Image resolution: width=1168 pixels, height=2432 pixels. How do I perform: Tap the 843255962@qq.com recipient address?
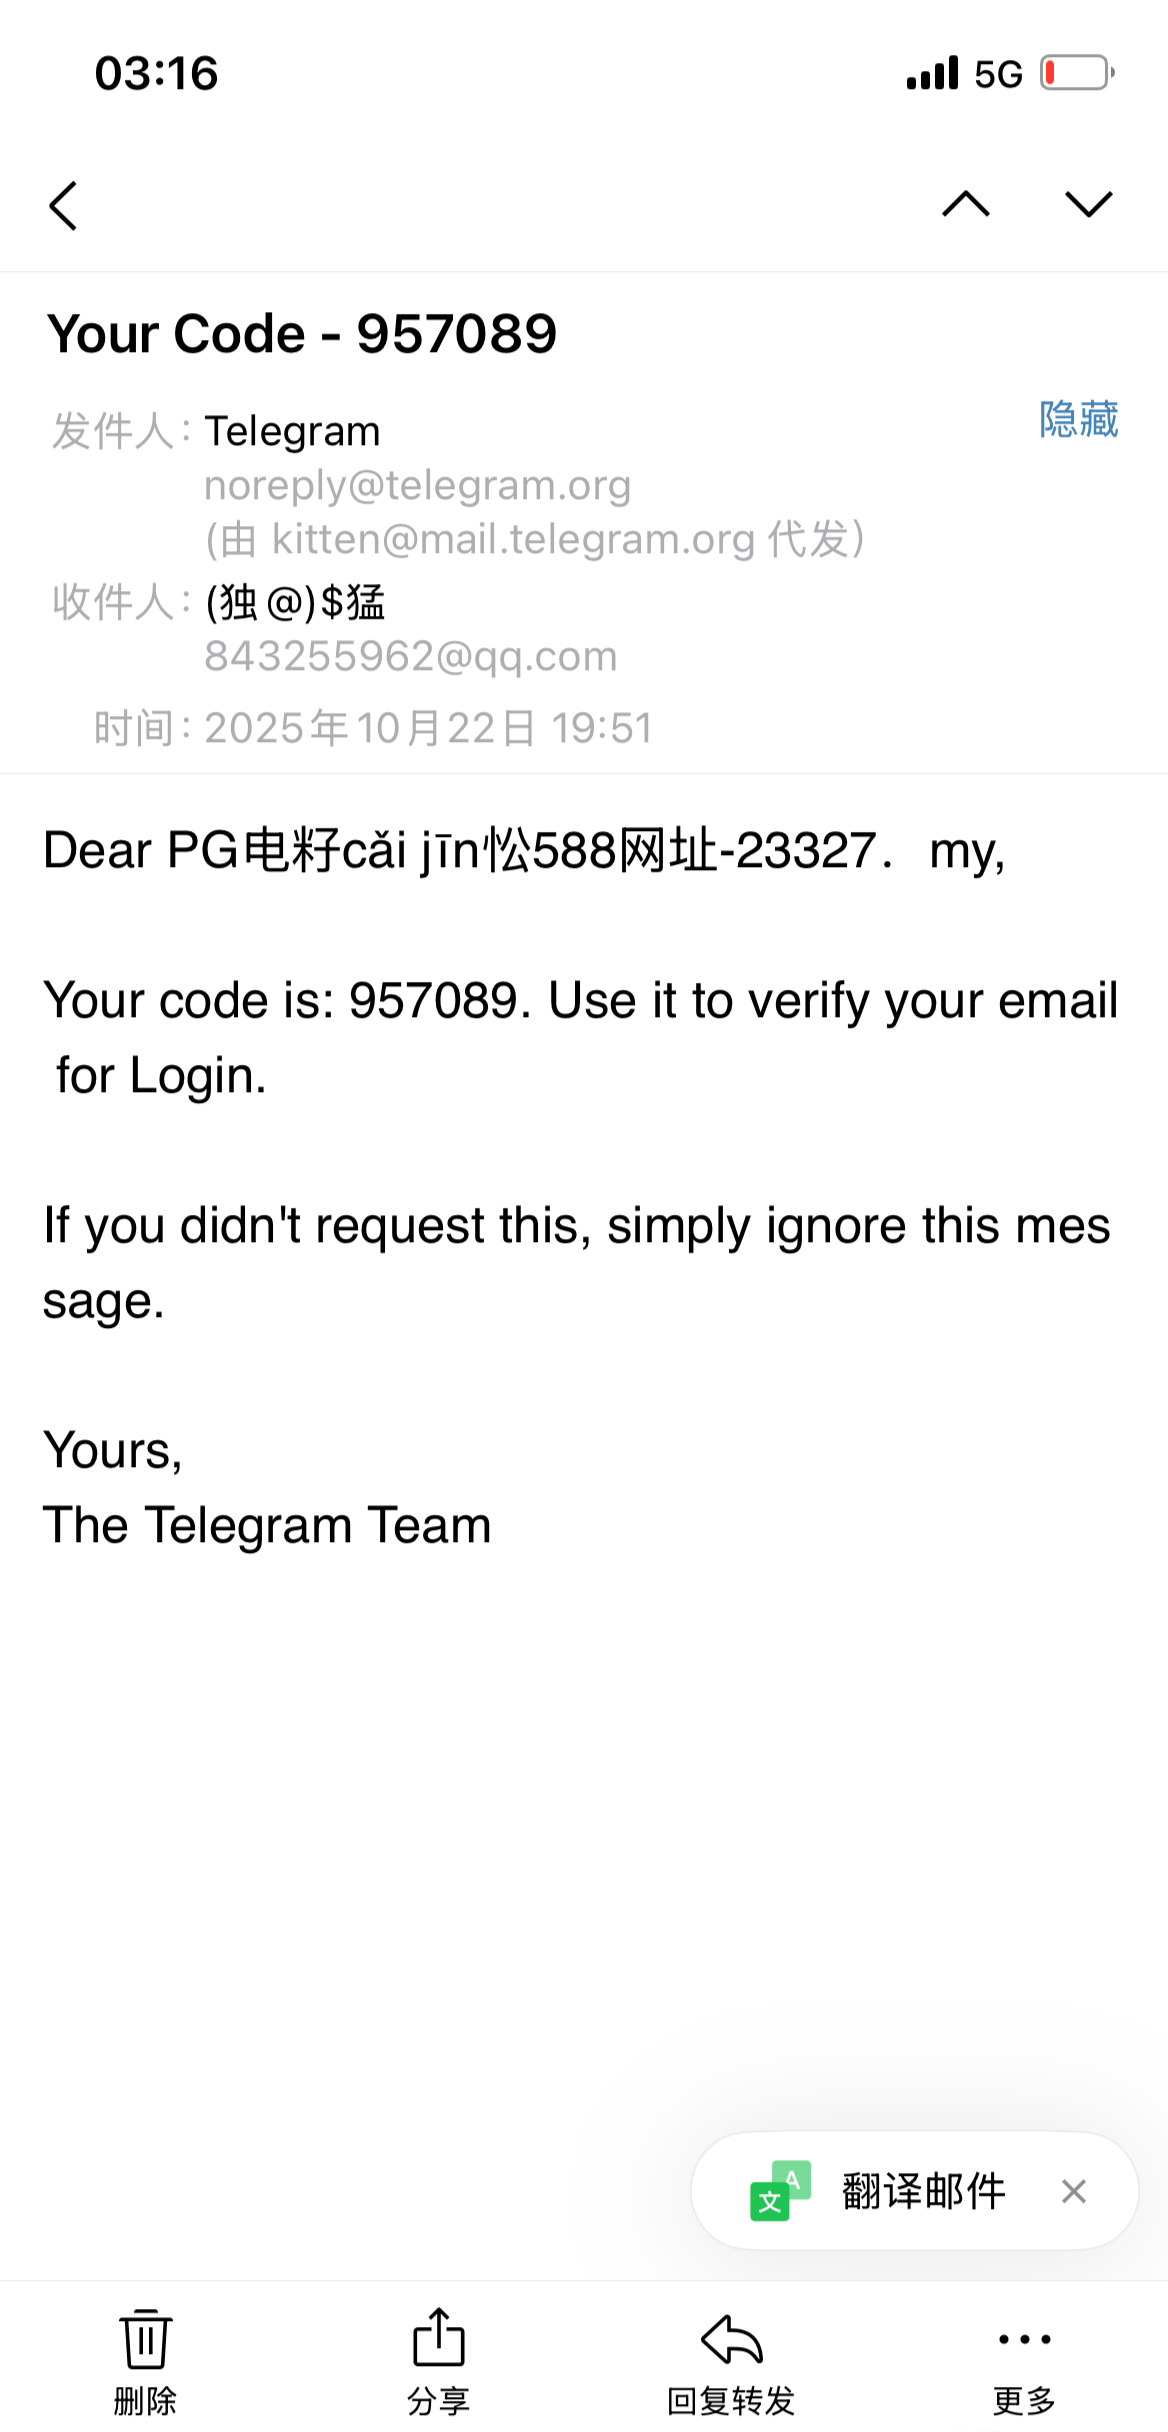(x=410, y=656)
